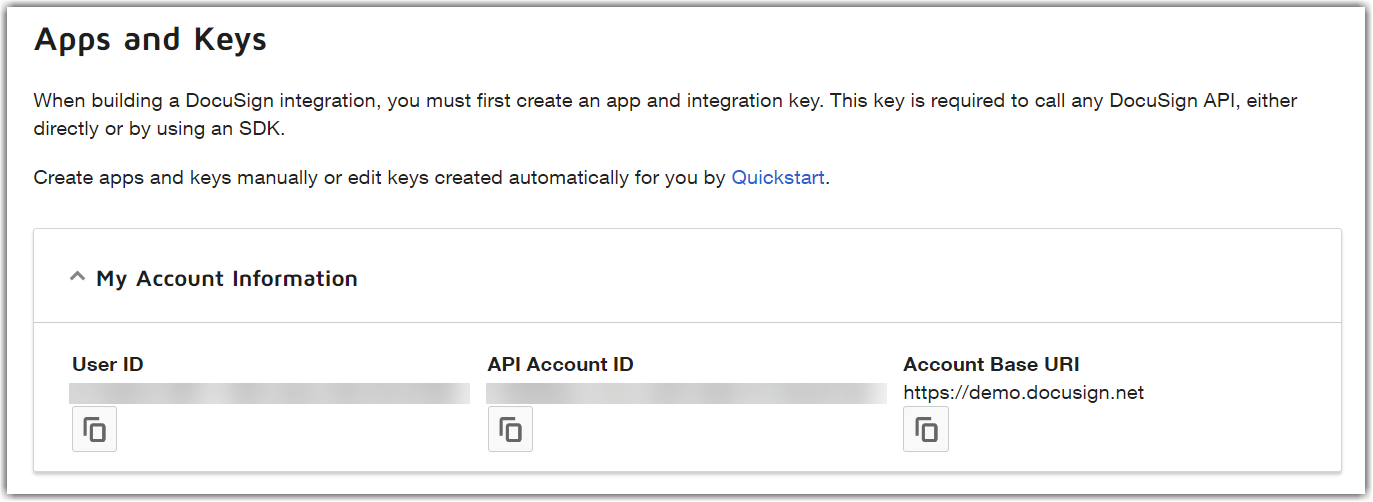
Task: Click the API Account ID label
Action: point(560,364)
